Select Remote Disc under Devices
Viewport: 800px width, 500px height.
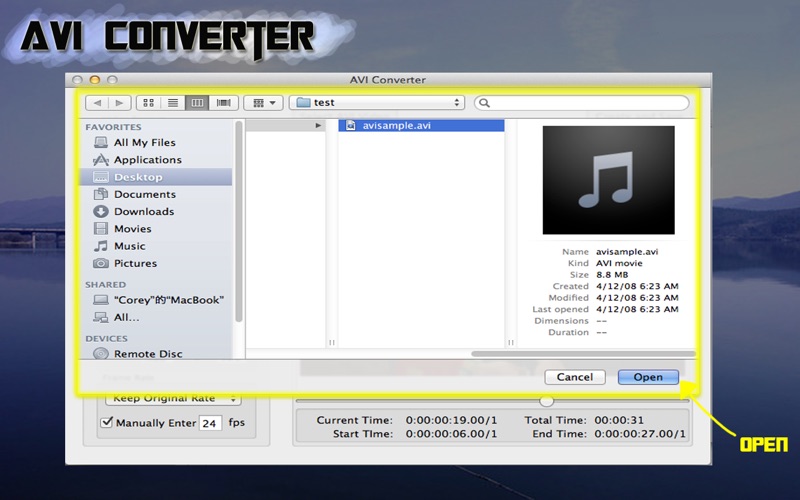156,354
